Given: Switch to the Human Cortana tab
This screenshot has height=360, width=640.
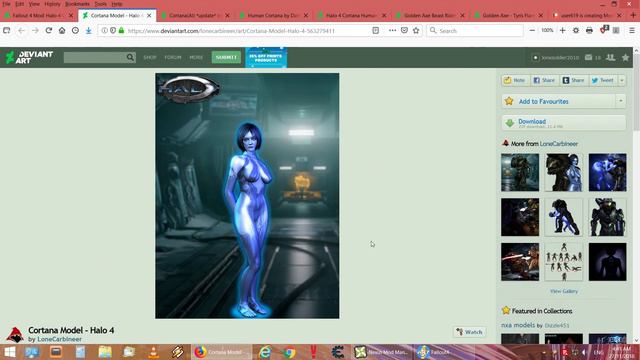Looking at the screenshot, I should coord(273,15).
